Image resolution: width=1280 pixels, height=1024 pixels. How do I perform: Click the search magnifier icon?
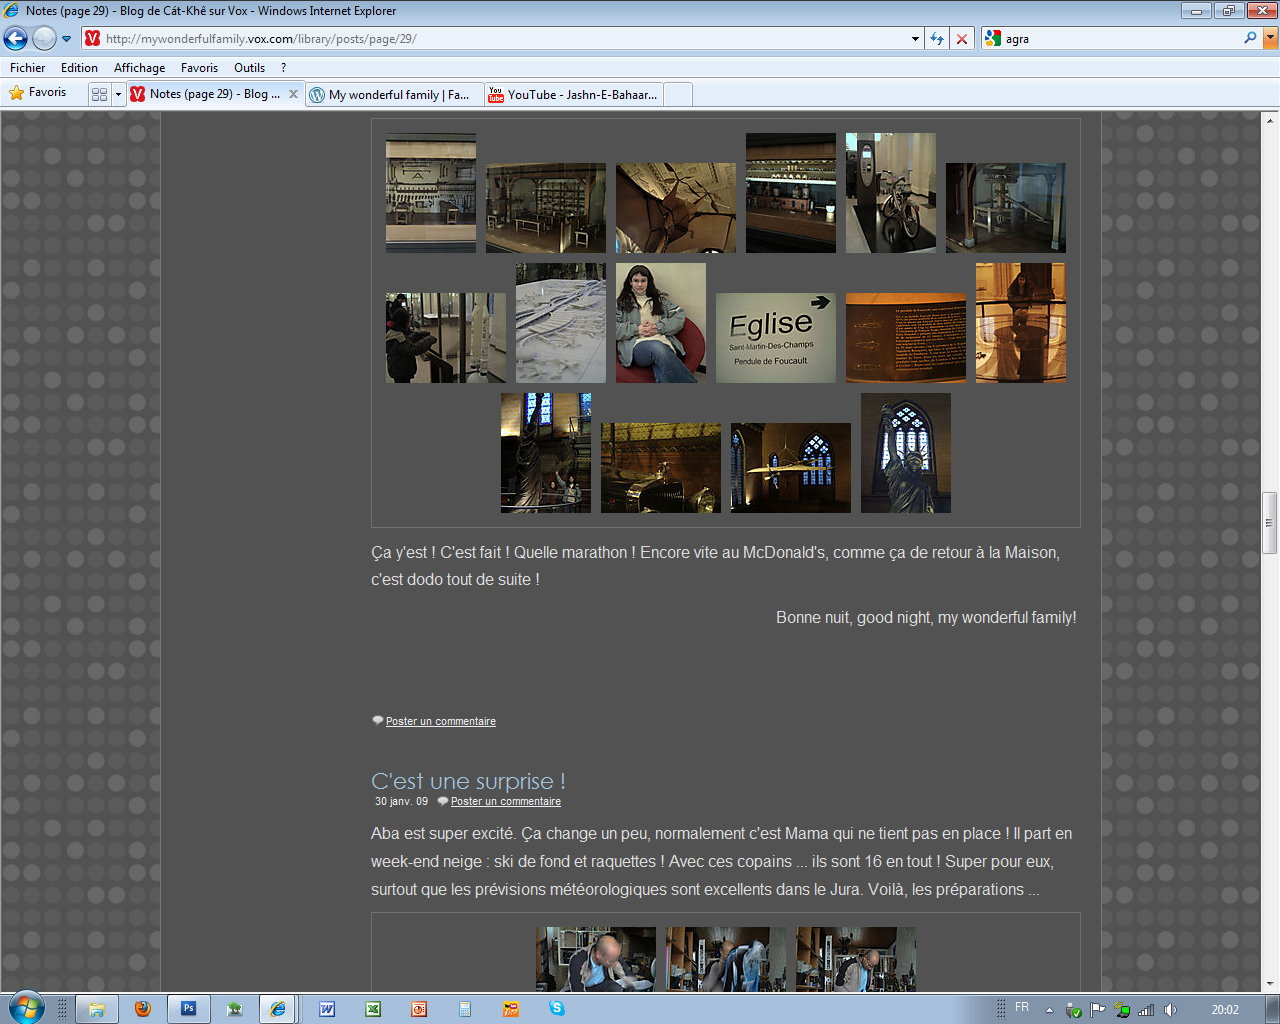click(1250, 38)
